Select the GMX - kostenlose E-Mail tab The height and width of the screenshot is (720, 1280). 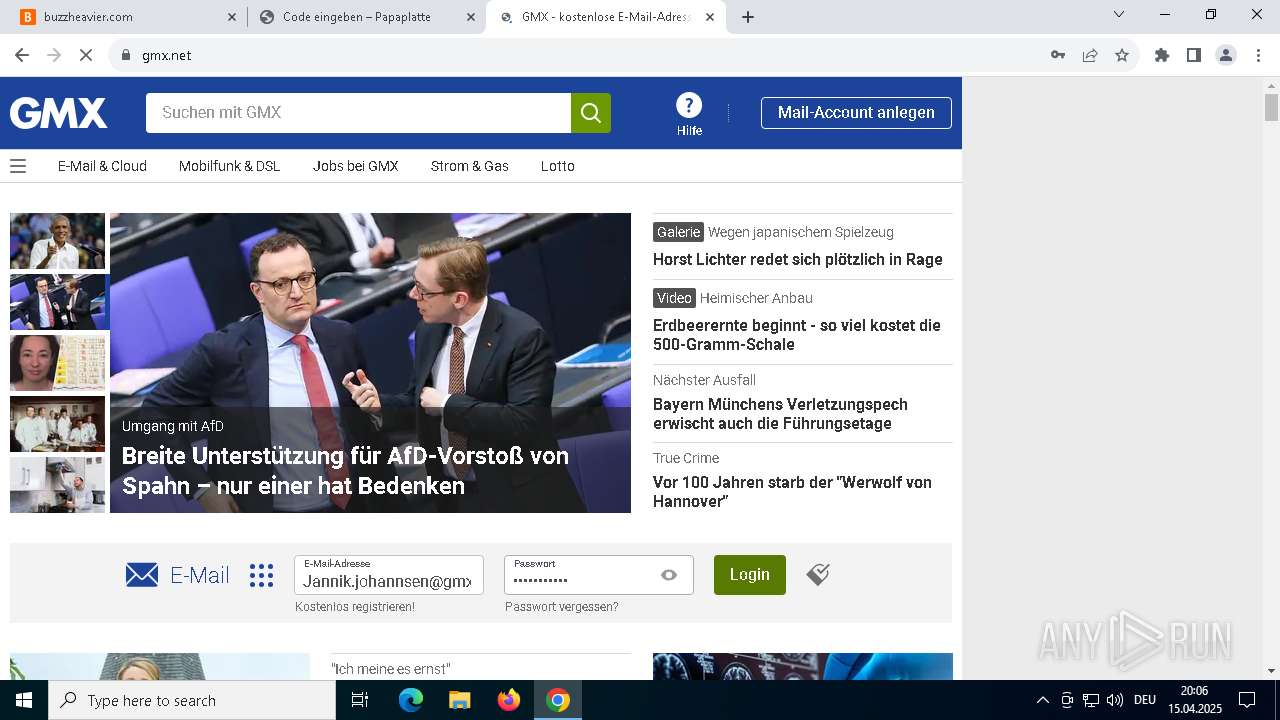click(605, 17)
